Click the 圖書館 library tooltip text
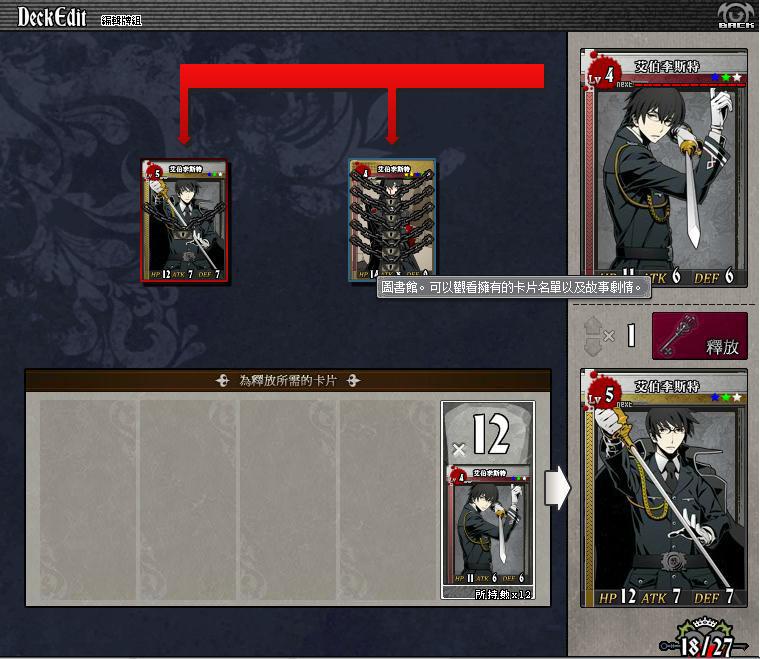The height and width of the screenshot is (659, 760). 514,288
